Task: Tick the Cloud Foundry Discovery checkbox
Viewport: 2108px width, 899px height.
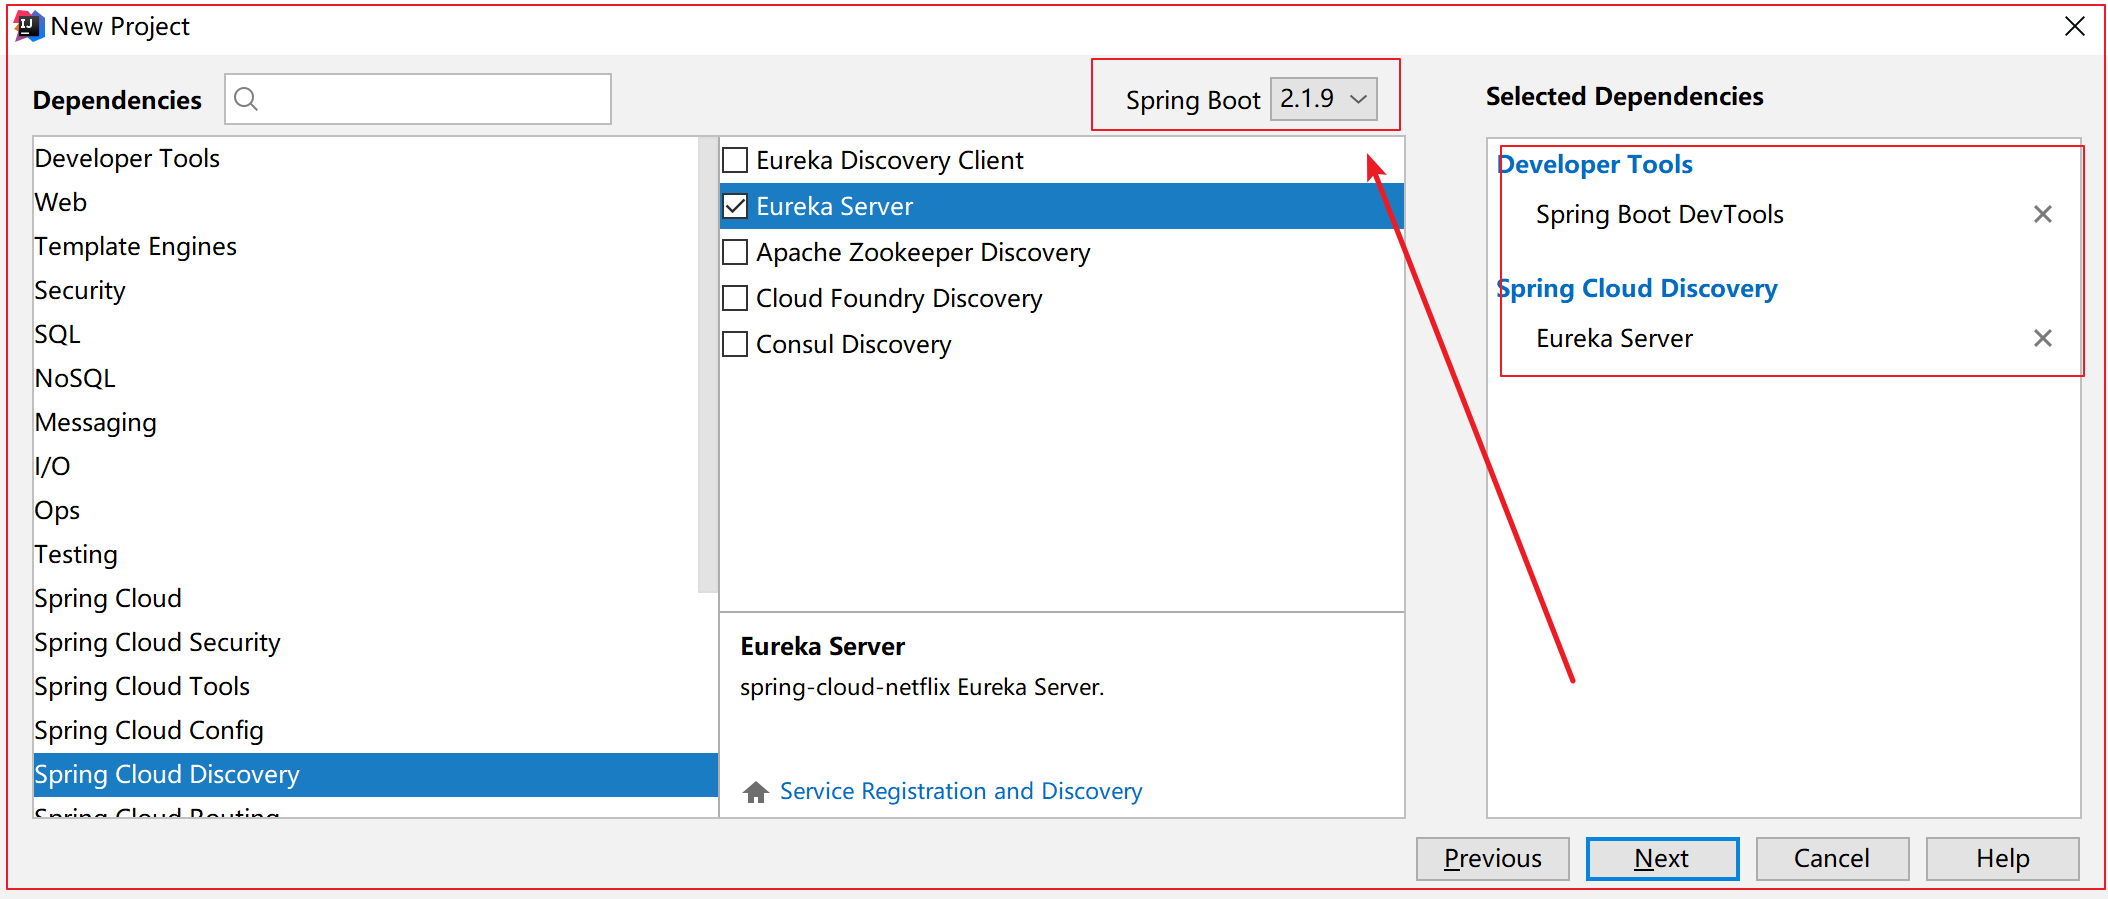Action: (x=735, y=298)
